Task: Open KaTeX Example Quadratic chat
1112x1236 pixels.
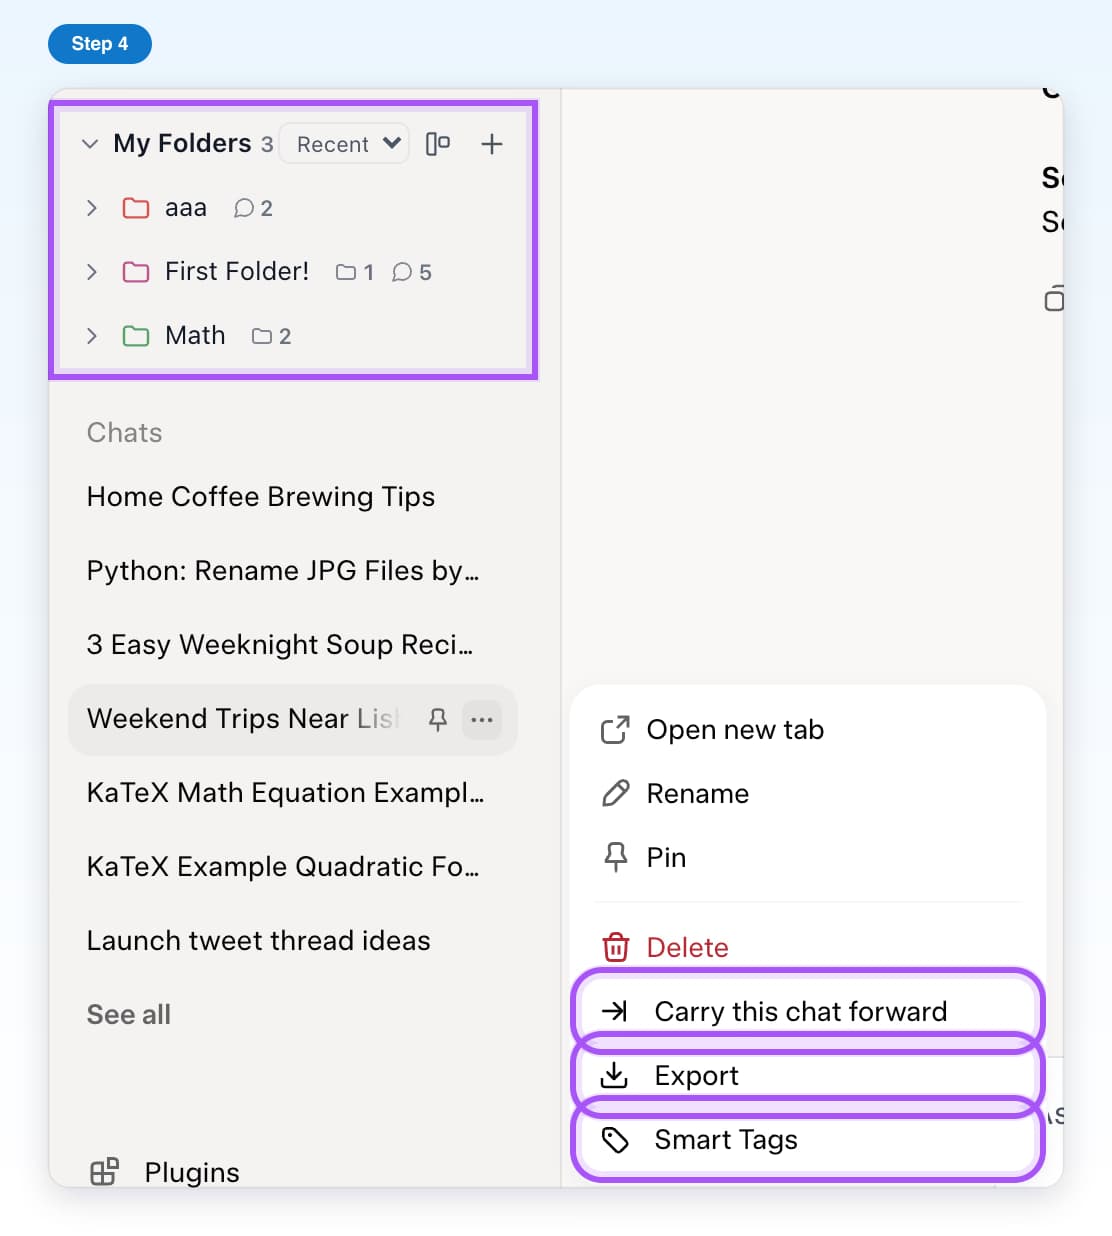Action: pyautogui.click(x=283, y=867)
